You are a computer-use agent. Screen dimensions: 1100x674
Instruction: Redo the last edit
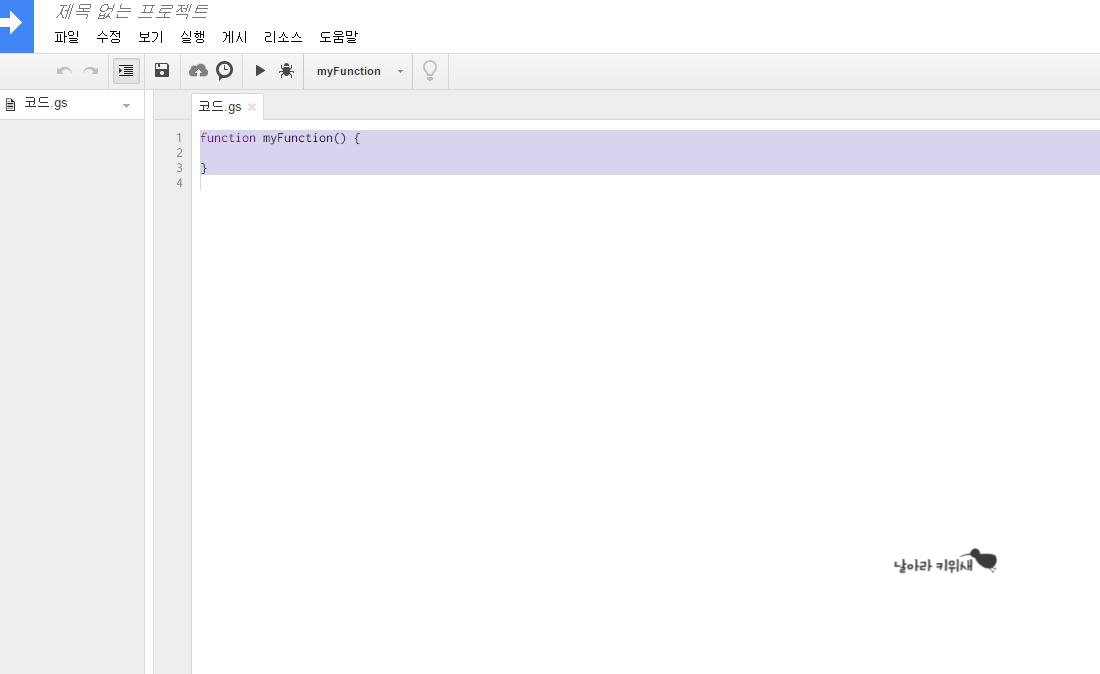(90, 71)
